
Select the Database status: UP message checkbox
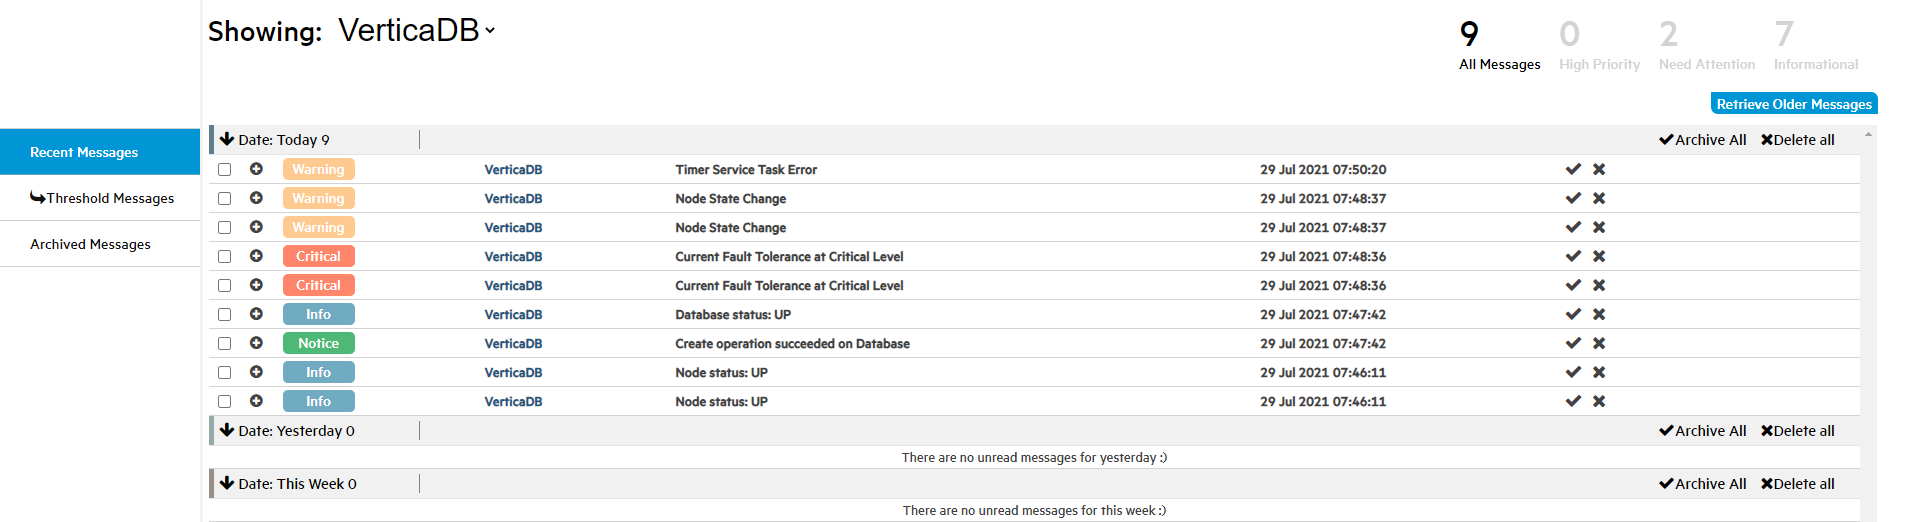click(x=225, y=315)
